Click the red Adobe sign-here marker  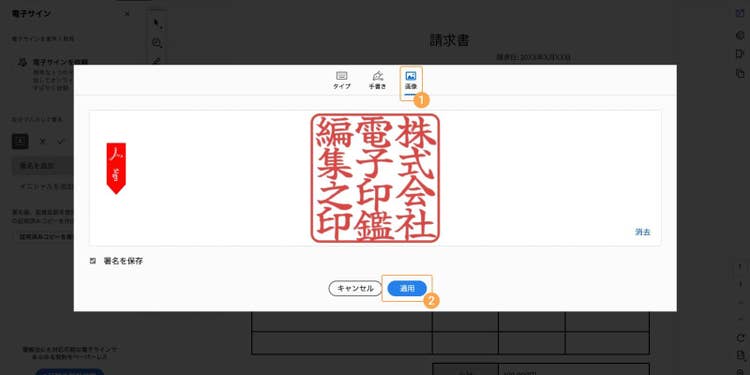pyautogui.click(x=116, y=168)
